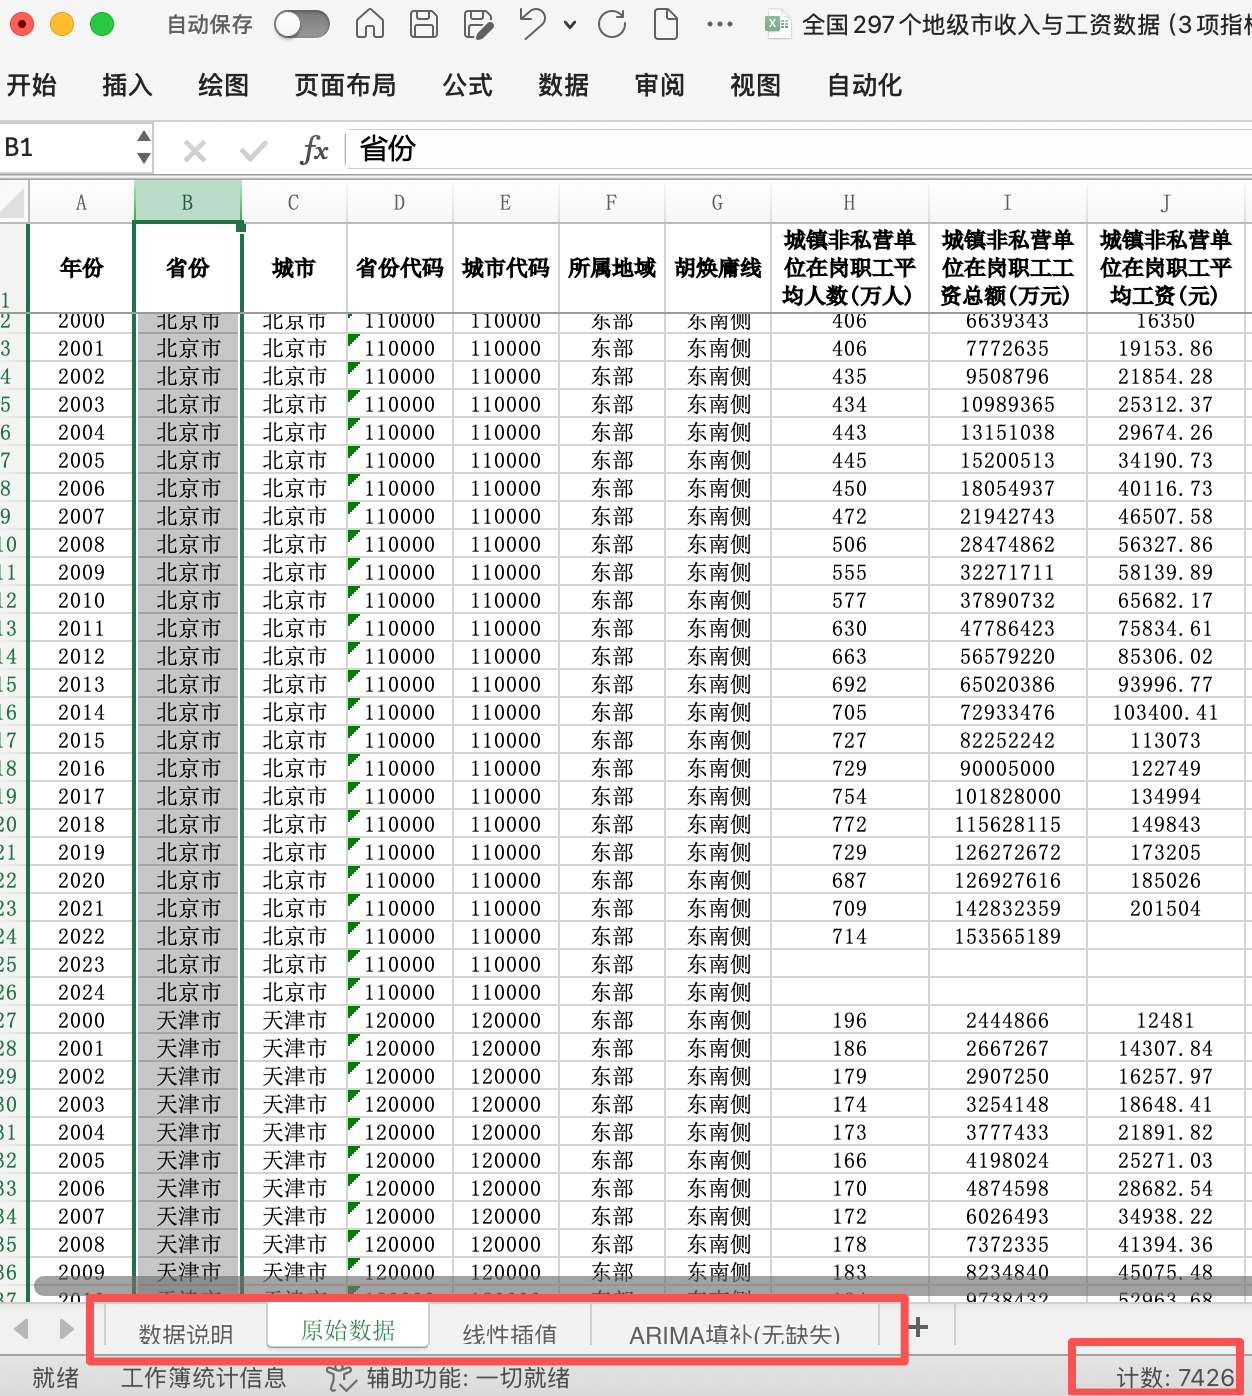Switch to the 页面布局 ribbon tab
This screenshot has width=1252, height=1396.
coord(345,86)
